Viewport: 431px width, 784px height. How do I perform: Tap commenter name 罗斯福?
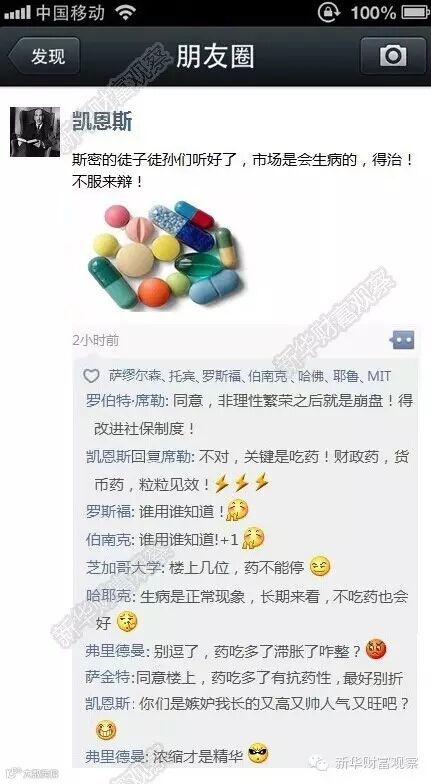click(108, 512)
